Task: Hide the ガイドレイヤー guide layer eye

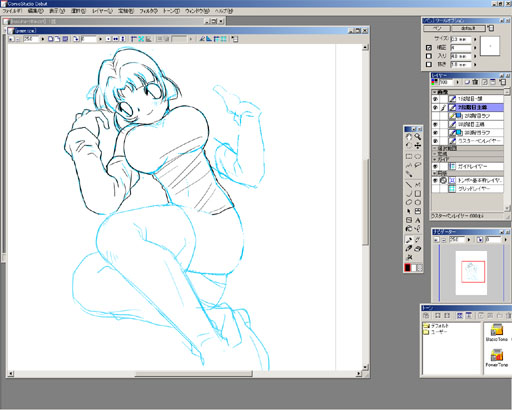Action: [x=435, y=166]
